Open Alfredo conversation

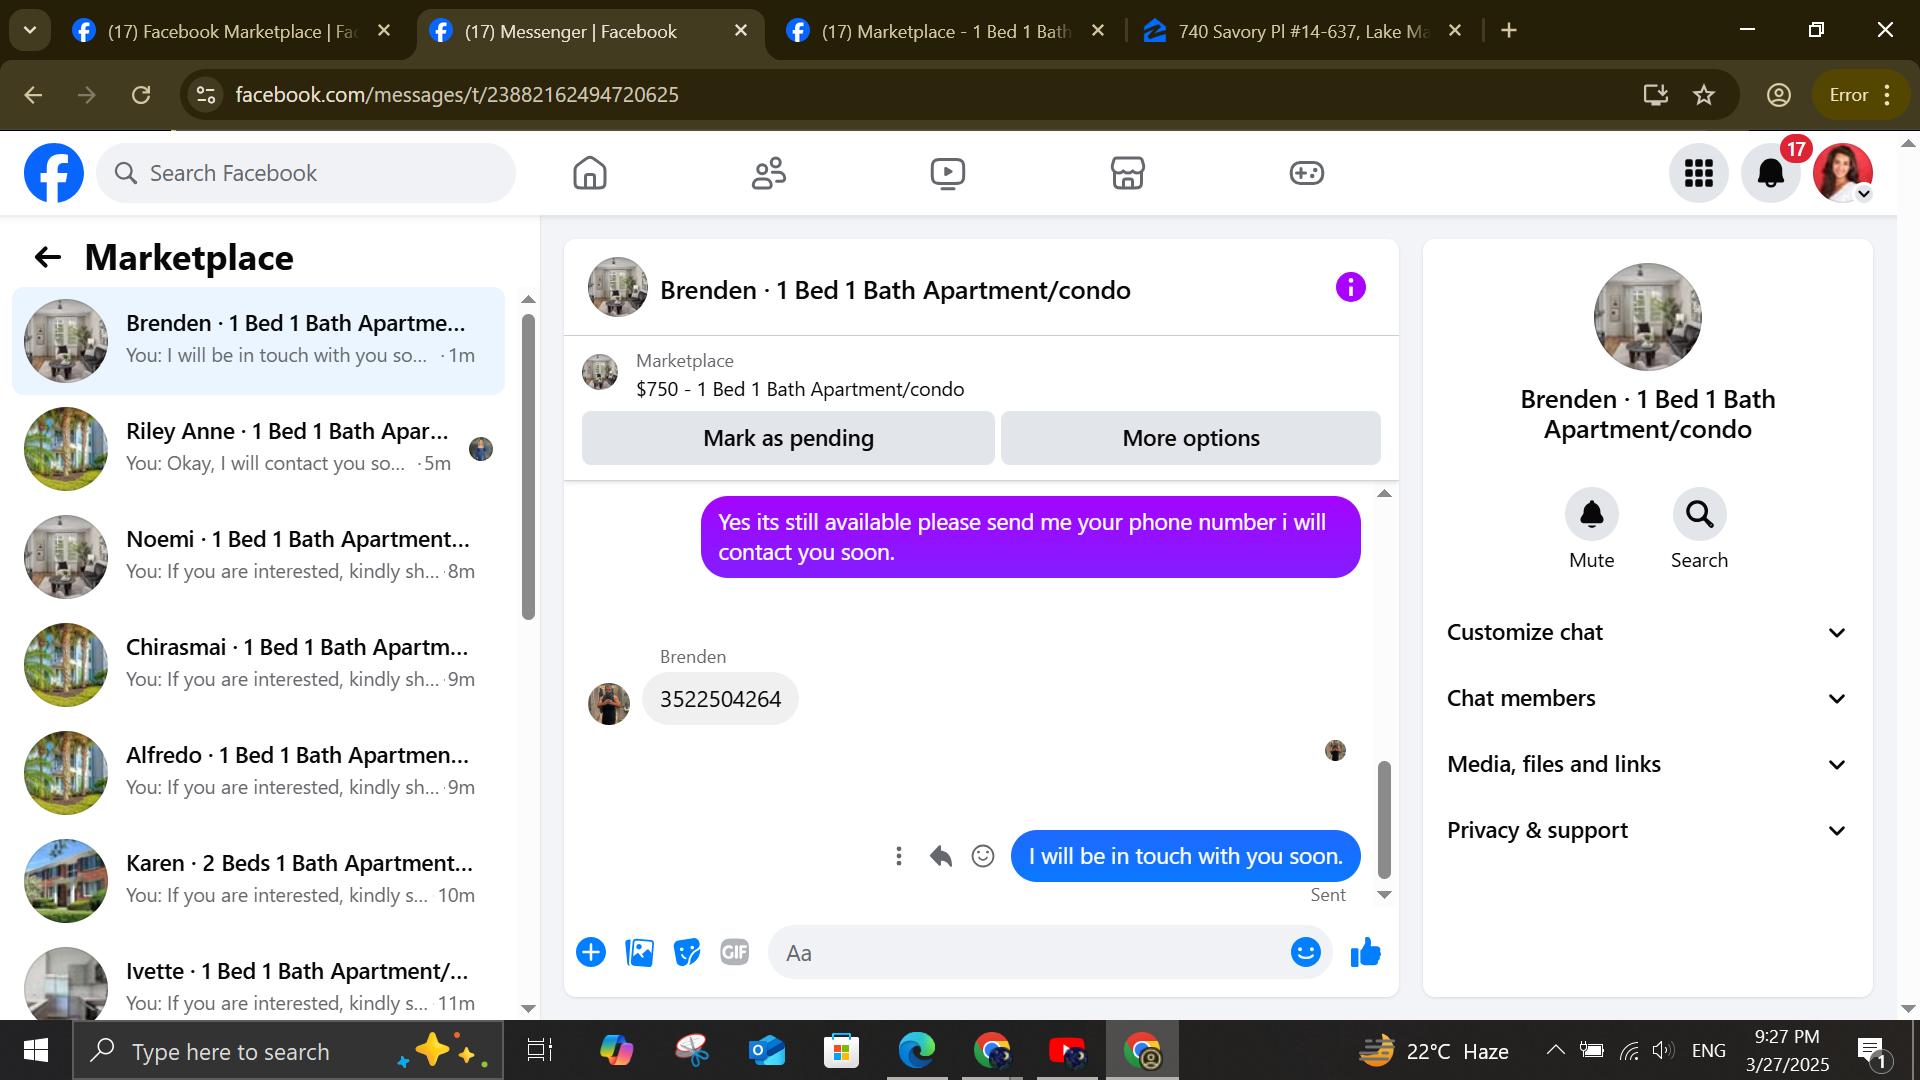(258, 772)
